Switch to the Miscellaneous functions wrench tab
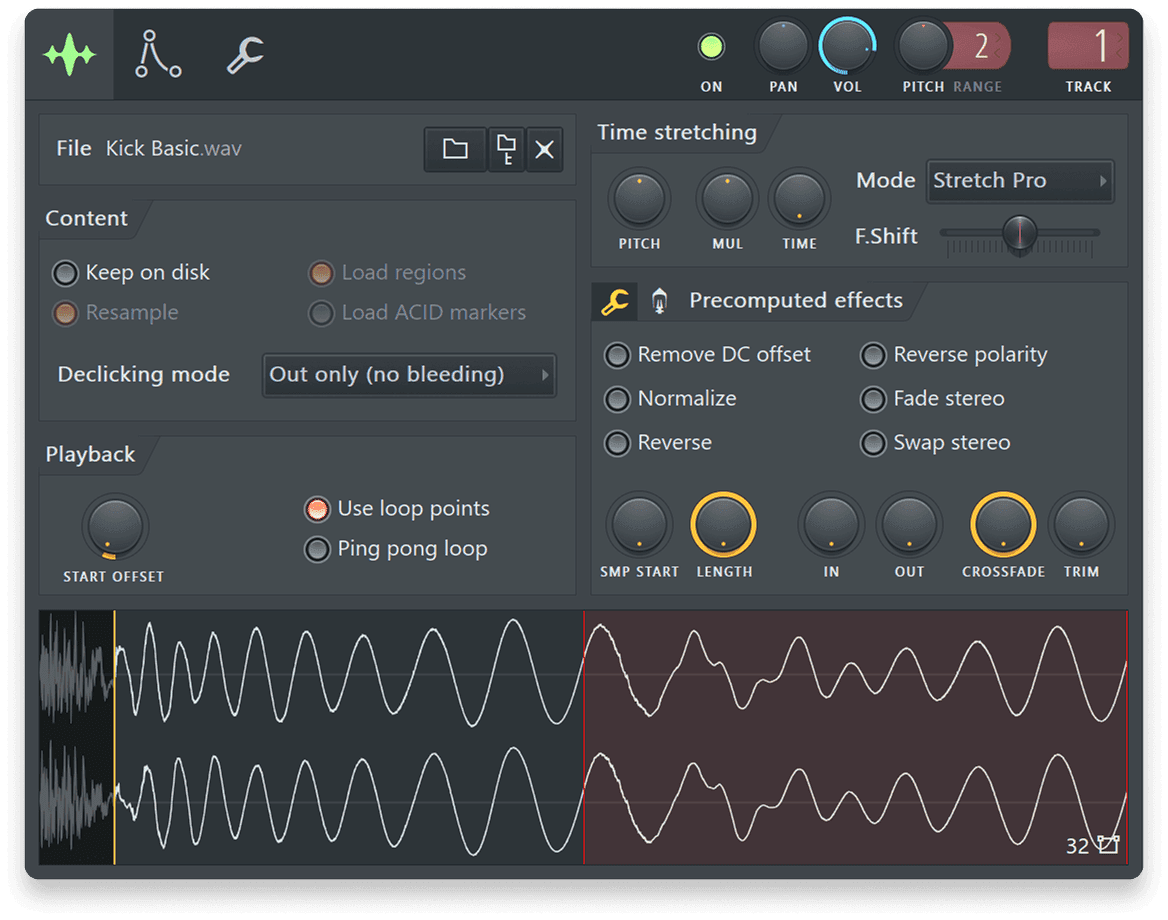The width and height of the screenshot is (1168, 920). point(243,55)
